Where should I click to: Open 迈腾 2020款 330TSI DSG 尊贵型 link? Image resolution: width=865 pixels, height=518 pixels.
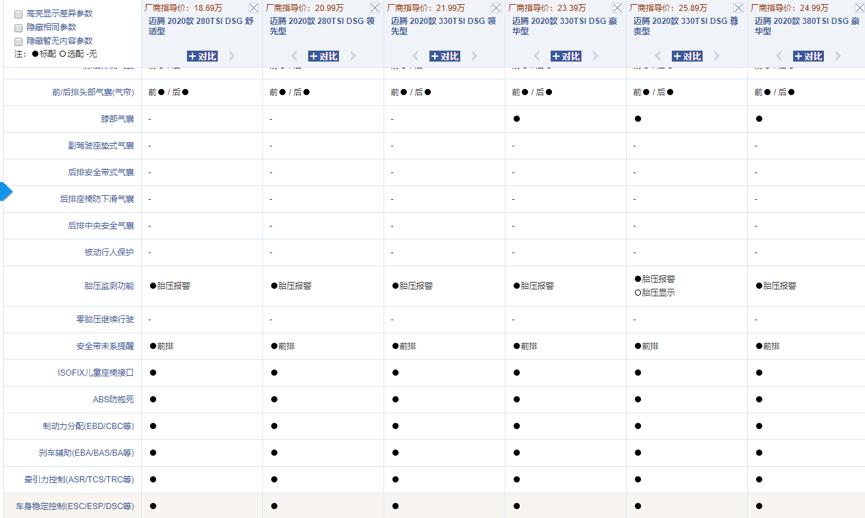point(686,26)
